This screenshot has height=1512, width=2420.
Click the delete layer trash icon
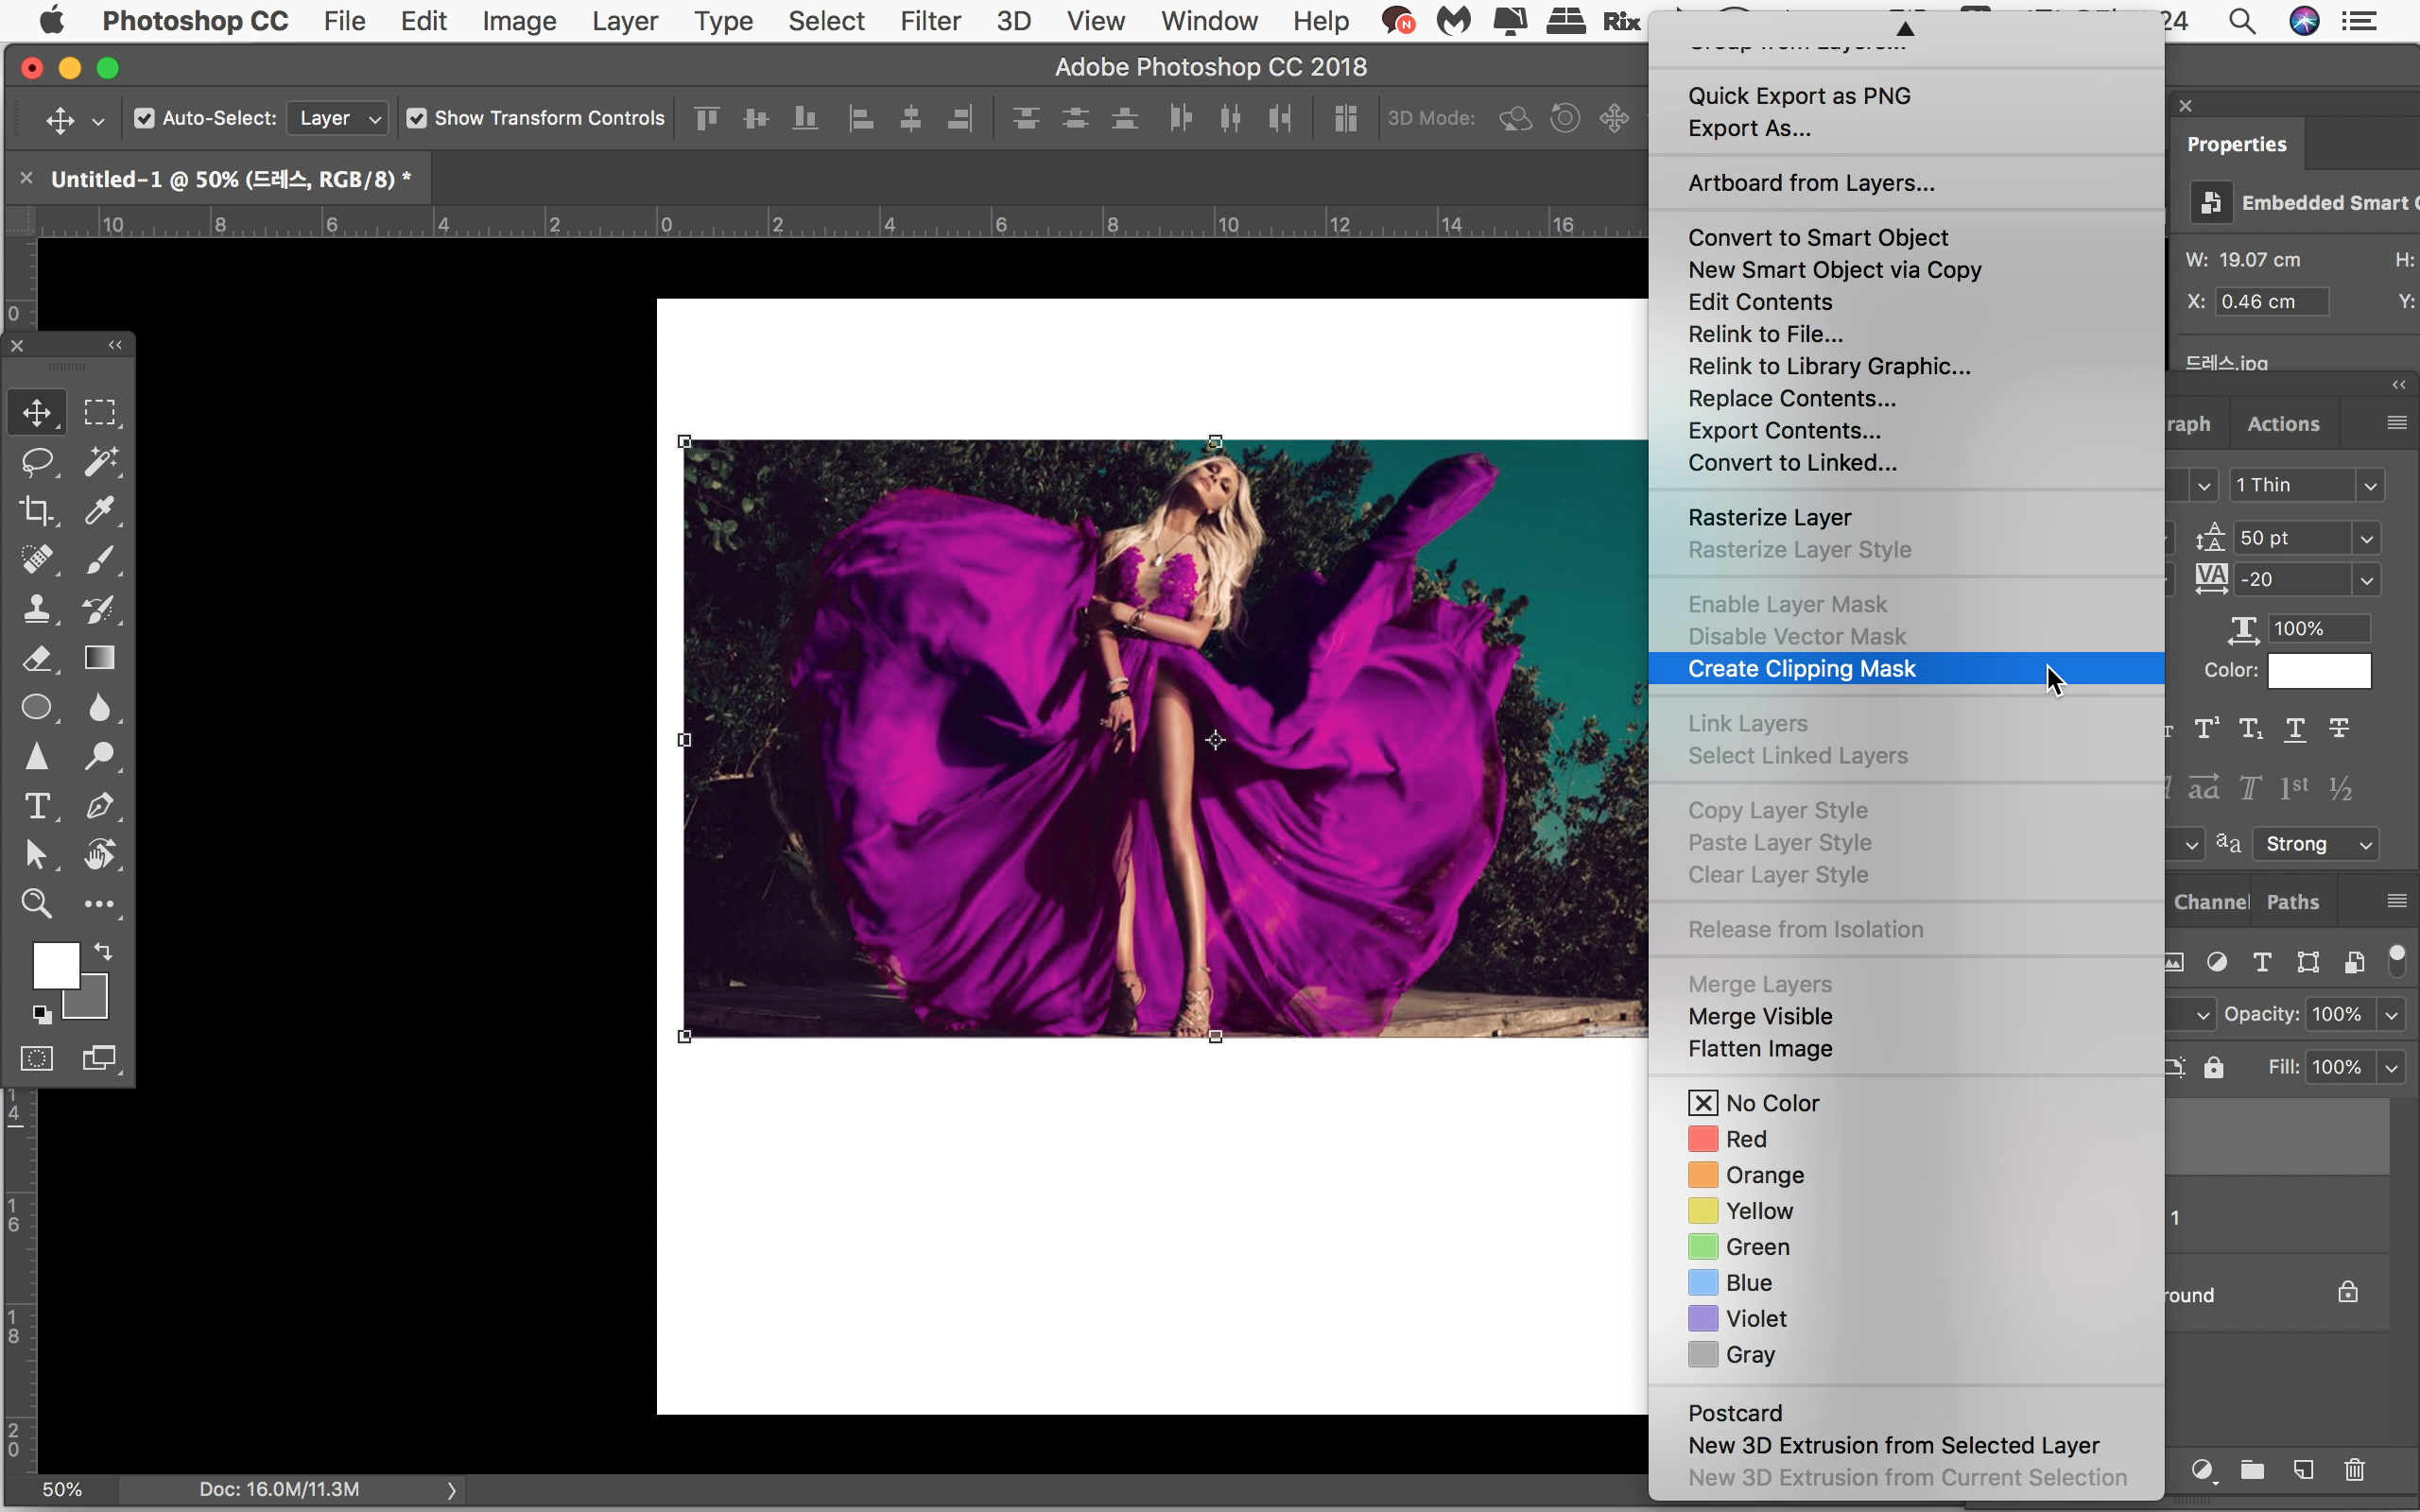coord(2355,1470)
